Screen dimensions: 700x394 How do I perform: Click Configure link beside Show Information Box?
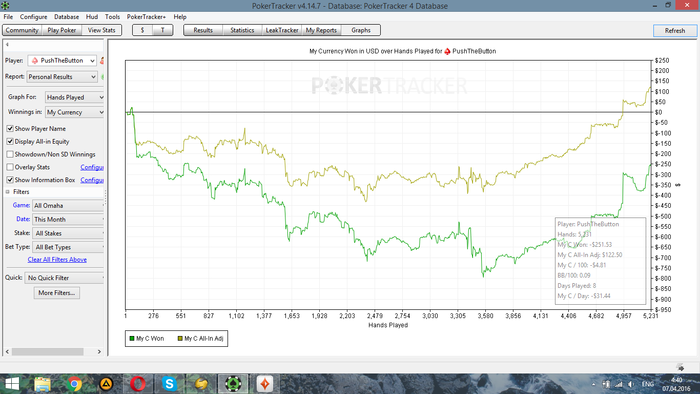92,180
